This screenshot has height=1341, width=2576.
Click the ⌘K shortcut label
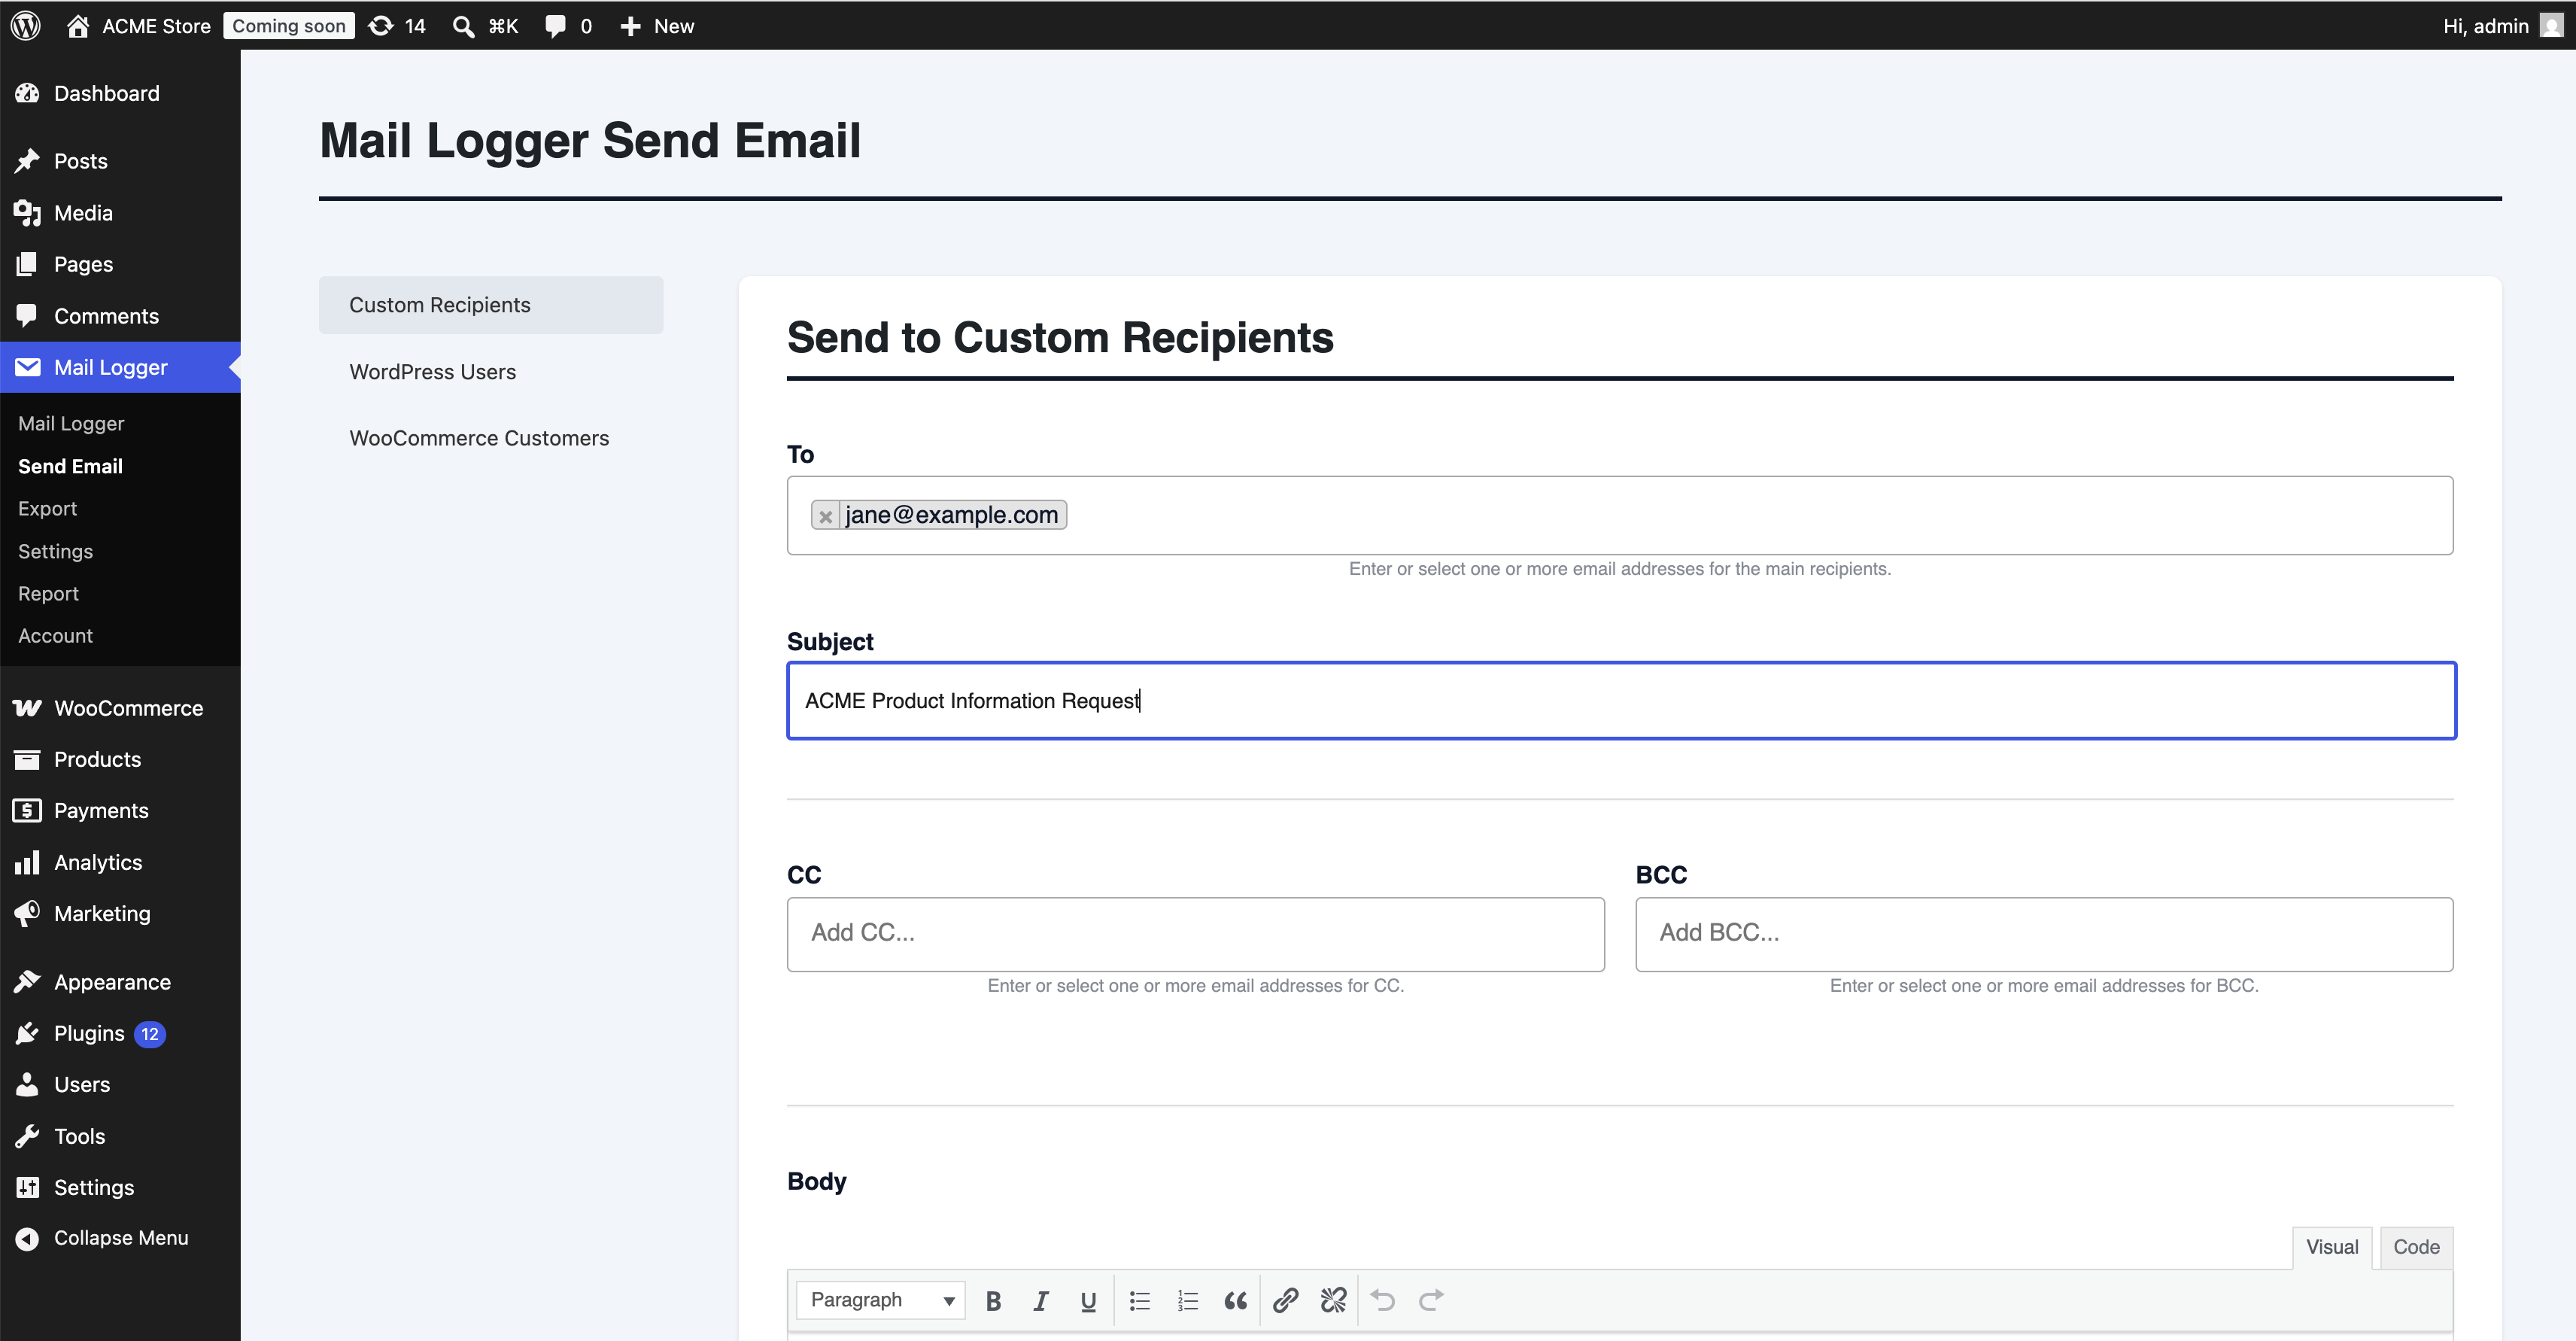[503, 26]
